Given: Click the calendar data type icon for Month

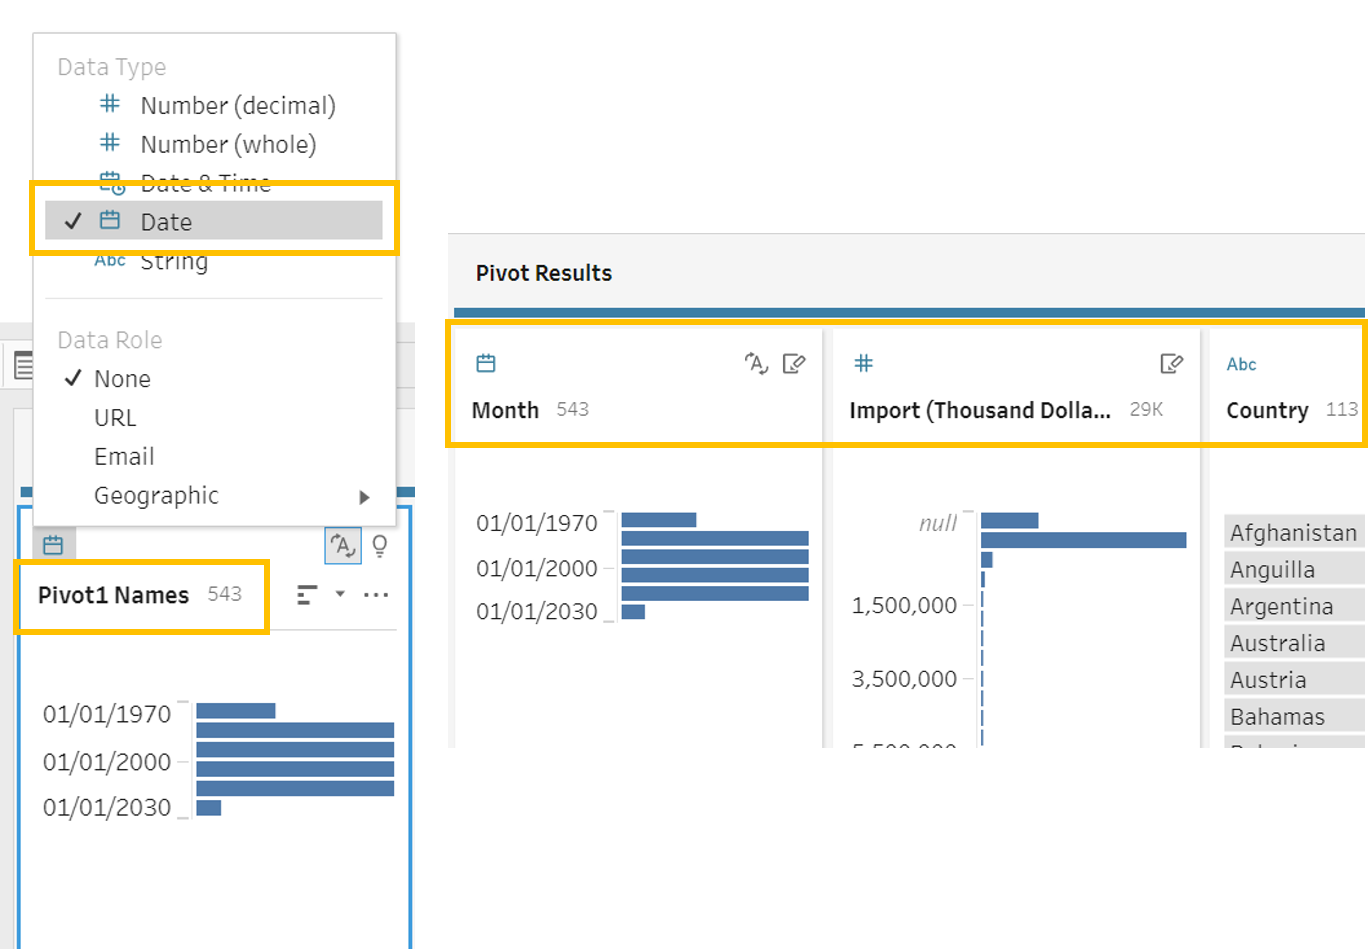Looking at the screenshot, I should [486, 364].
